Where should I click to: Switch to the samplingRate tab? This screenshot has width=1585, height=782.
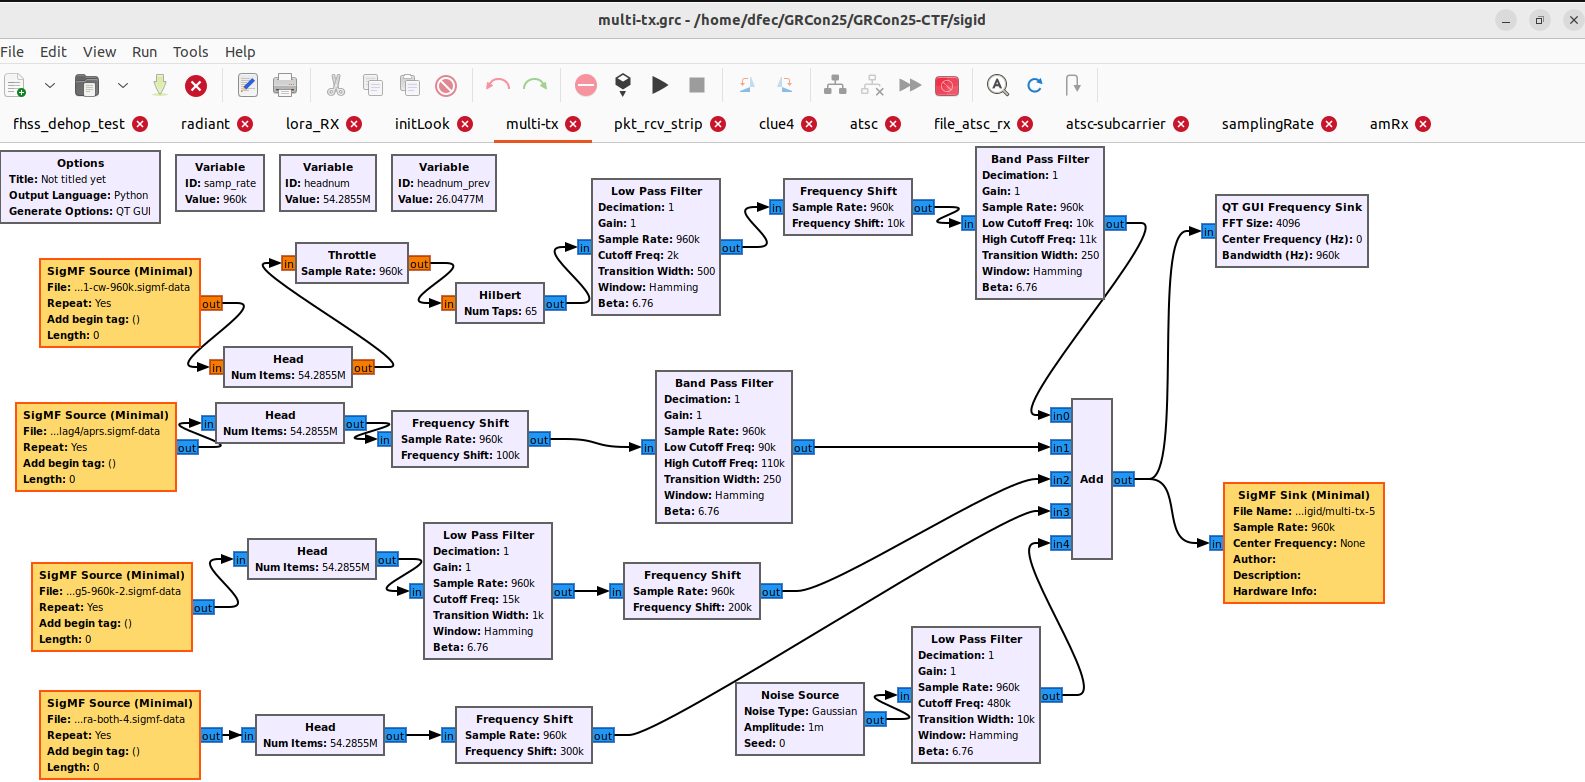[1267, 124]
